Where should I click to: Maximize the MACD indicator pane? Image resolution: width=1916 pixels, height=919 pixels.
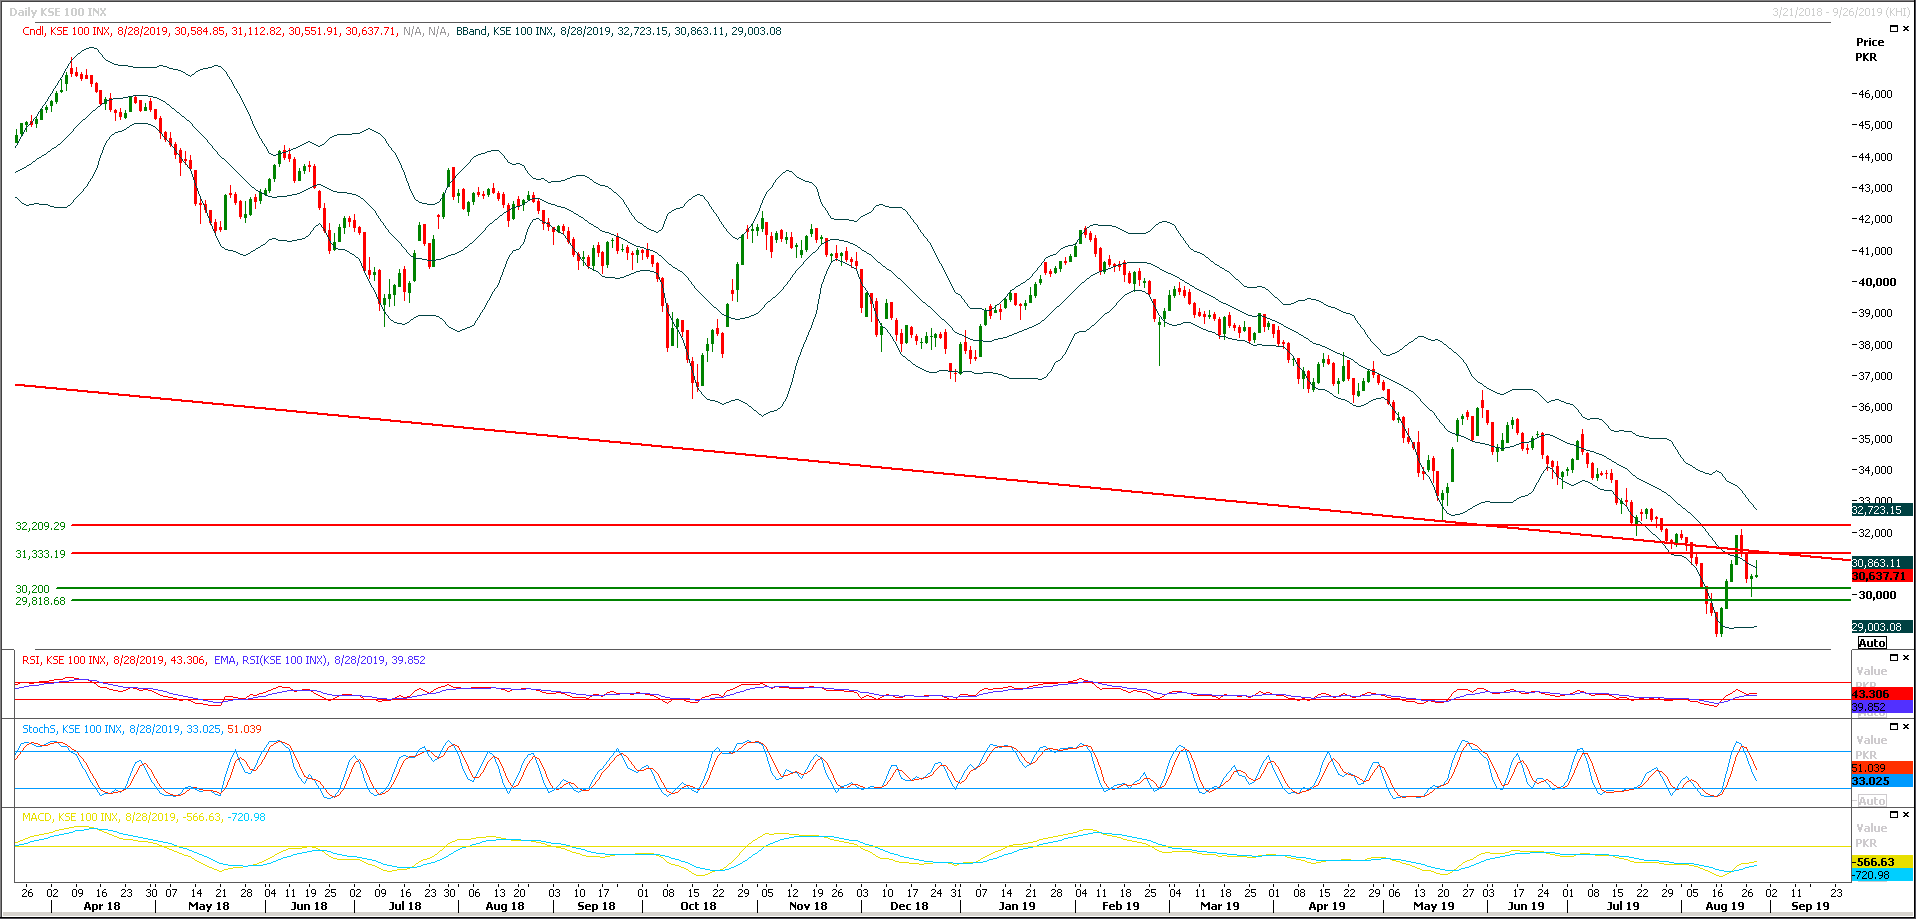click(1894, 814)
